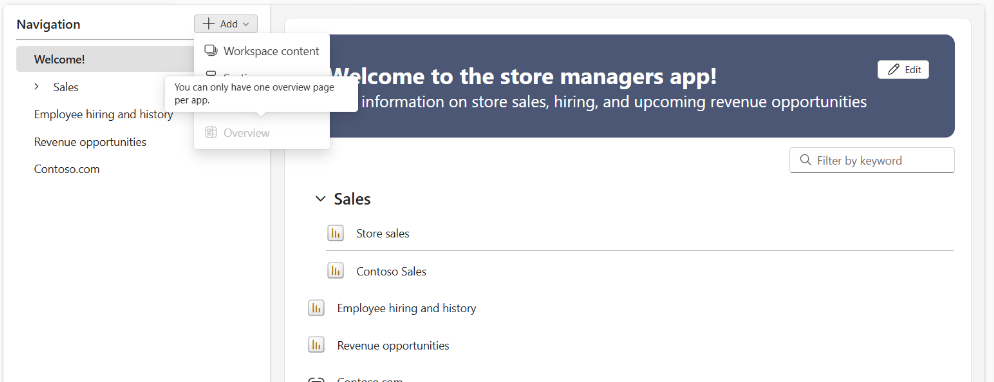
Task: Open the Add dropdown in Navigation
Action: click(226, 24)
